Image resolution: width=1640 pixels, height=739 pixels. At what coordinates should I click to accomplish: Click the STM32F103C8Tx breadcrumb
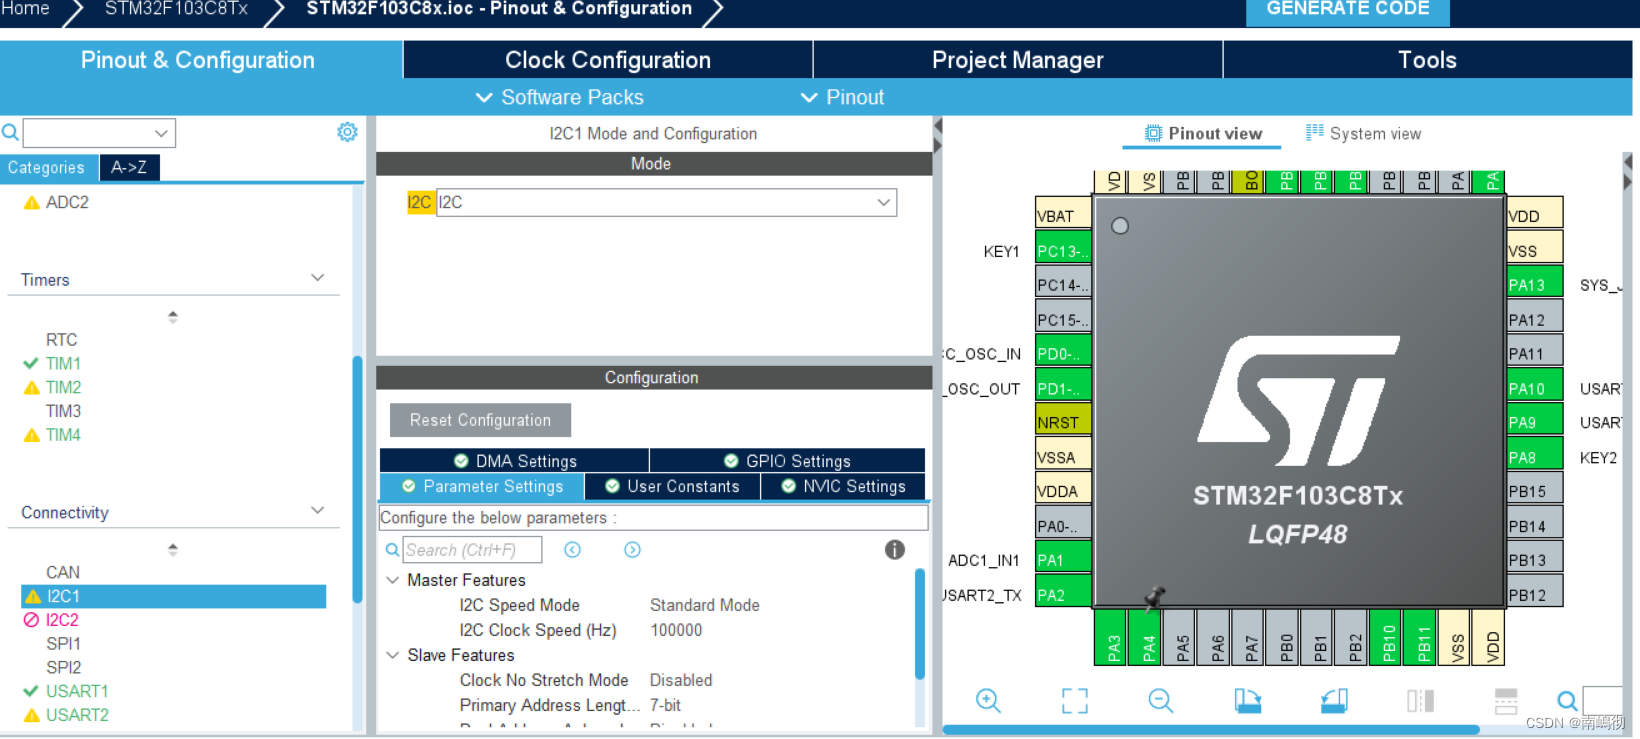point(176,9)
